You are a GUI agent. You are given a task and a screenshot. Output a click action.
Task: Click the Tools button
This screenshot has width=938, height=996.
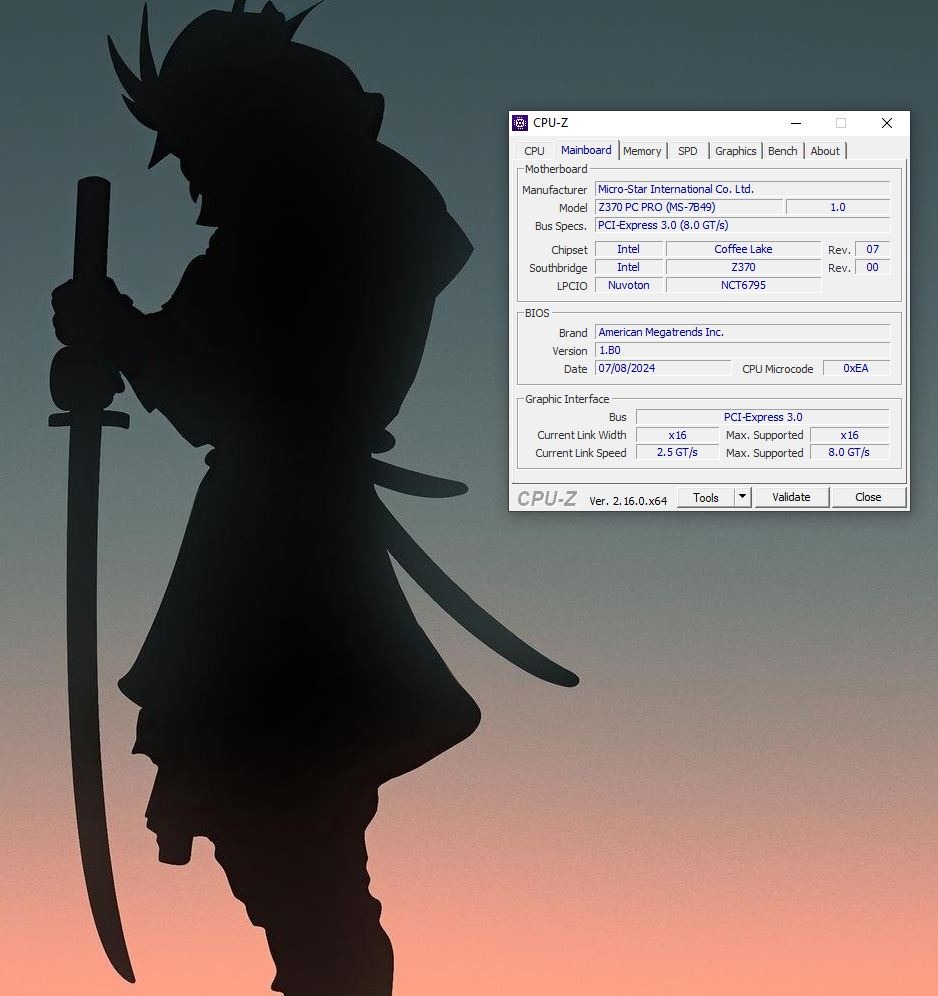[x=706, y=497]
